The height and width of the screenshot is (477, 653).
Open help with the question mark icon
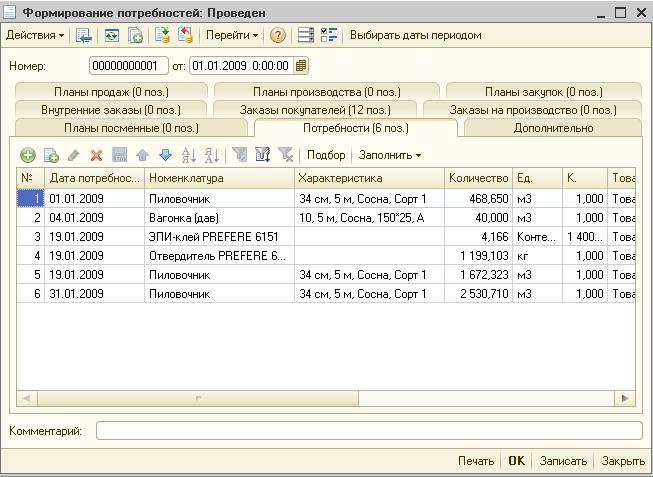(278, 35)
